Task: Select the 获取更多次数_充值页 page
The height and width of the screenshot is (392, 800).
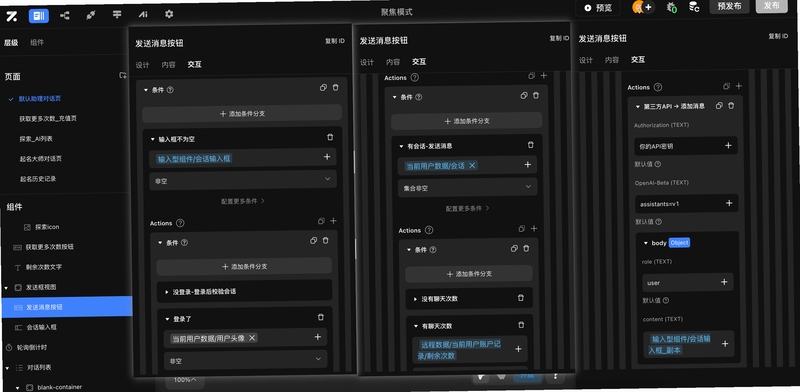Action: (x=47, y=118)
